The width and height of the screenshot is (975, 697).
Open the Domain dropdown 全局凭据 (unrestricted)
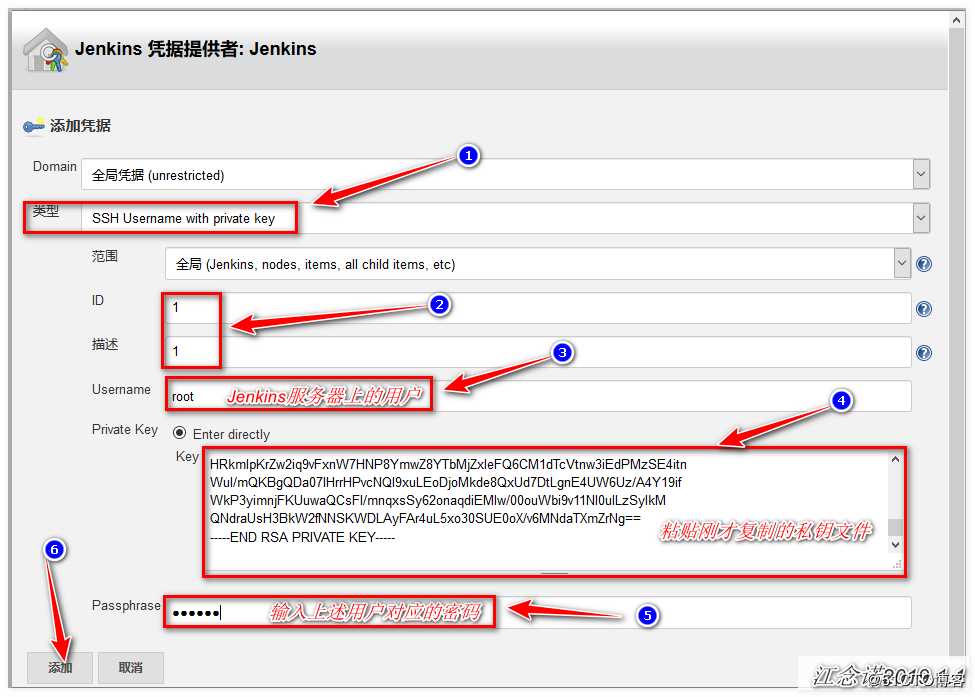(506, 175)
